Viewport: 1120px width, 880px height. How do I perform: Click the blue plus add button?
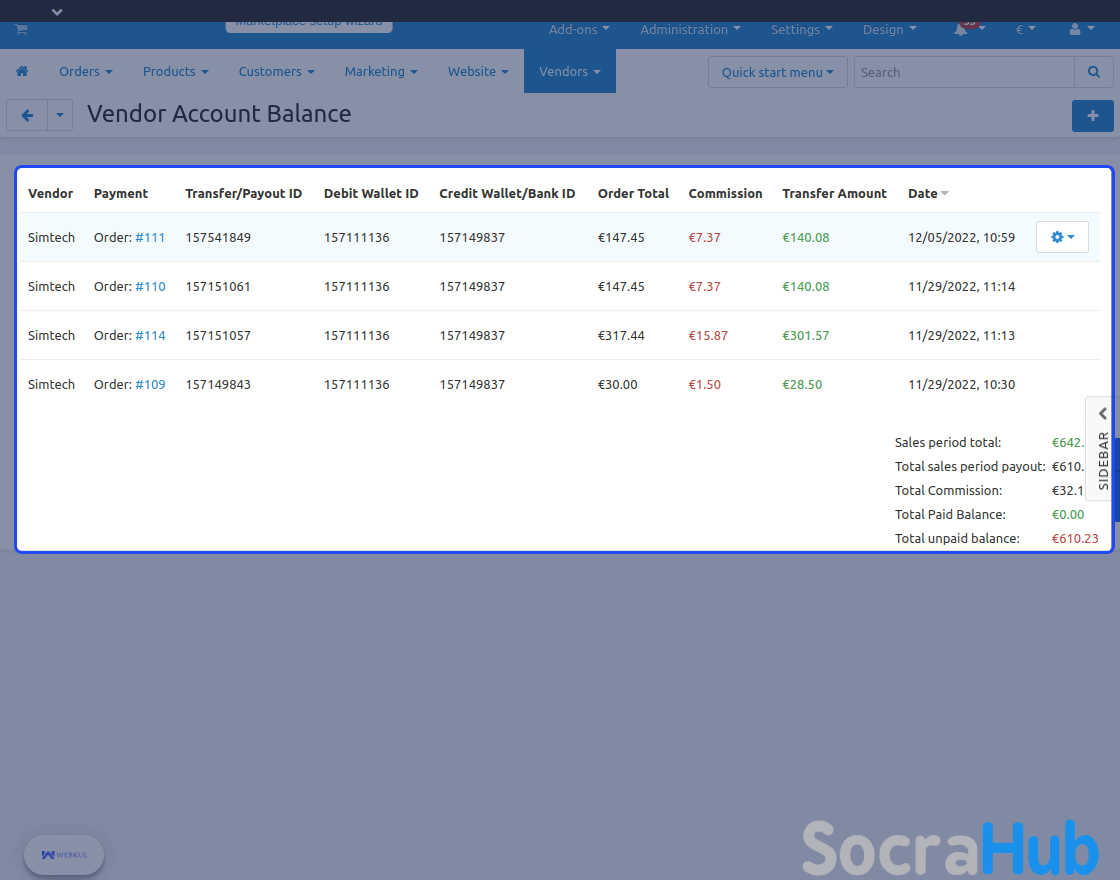(1092, 116)
